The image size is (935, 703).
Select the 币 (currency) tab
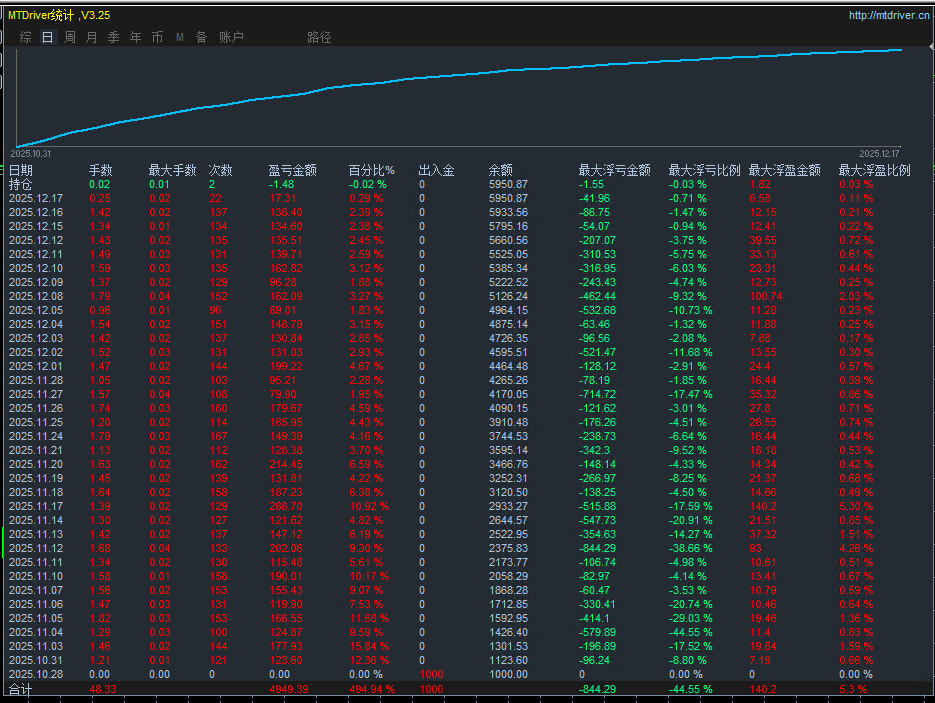pyautogui.click(x=157, y=37)
